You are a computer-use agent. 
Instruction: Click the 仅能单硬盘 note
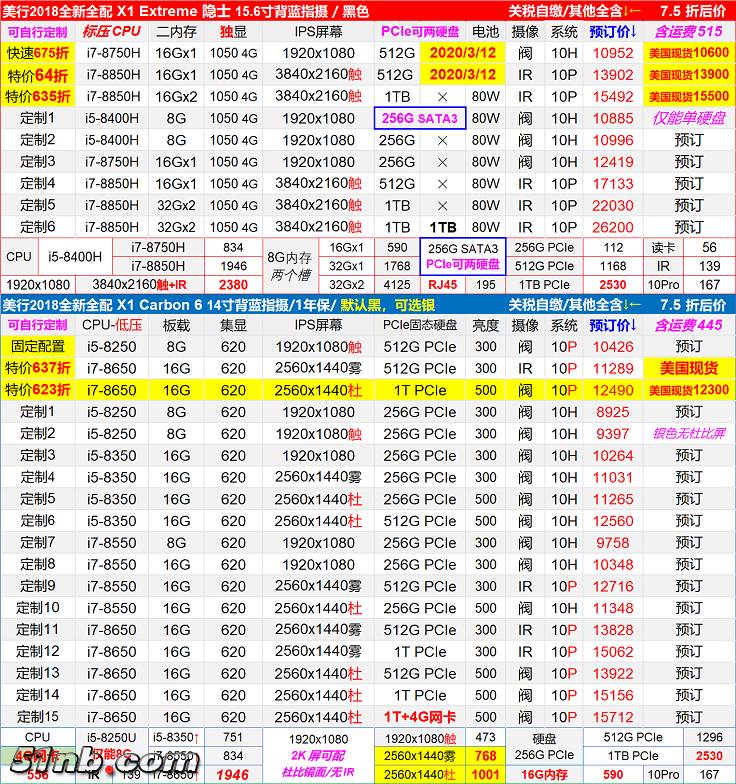pos(689,118)
